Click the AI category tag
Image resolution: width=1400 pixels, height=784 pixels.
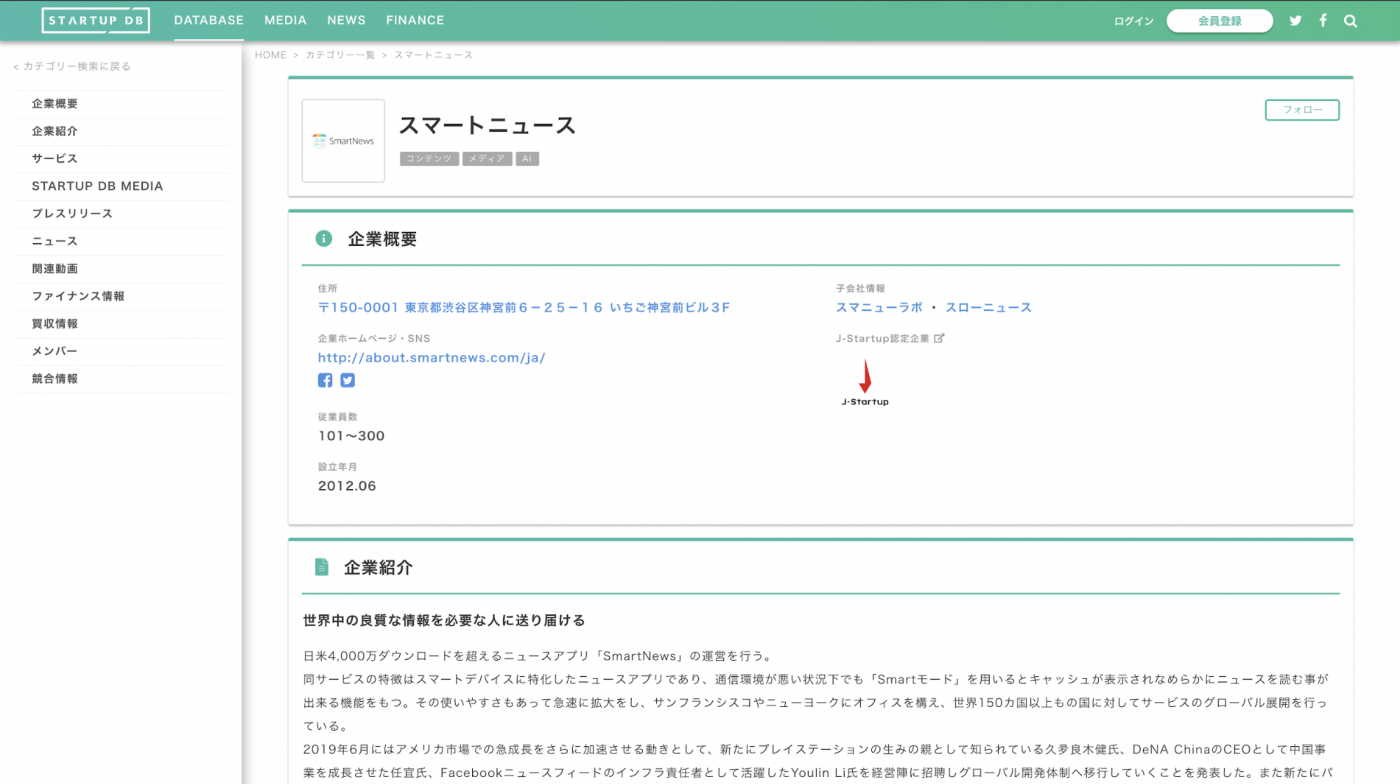[527, 158]
